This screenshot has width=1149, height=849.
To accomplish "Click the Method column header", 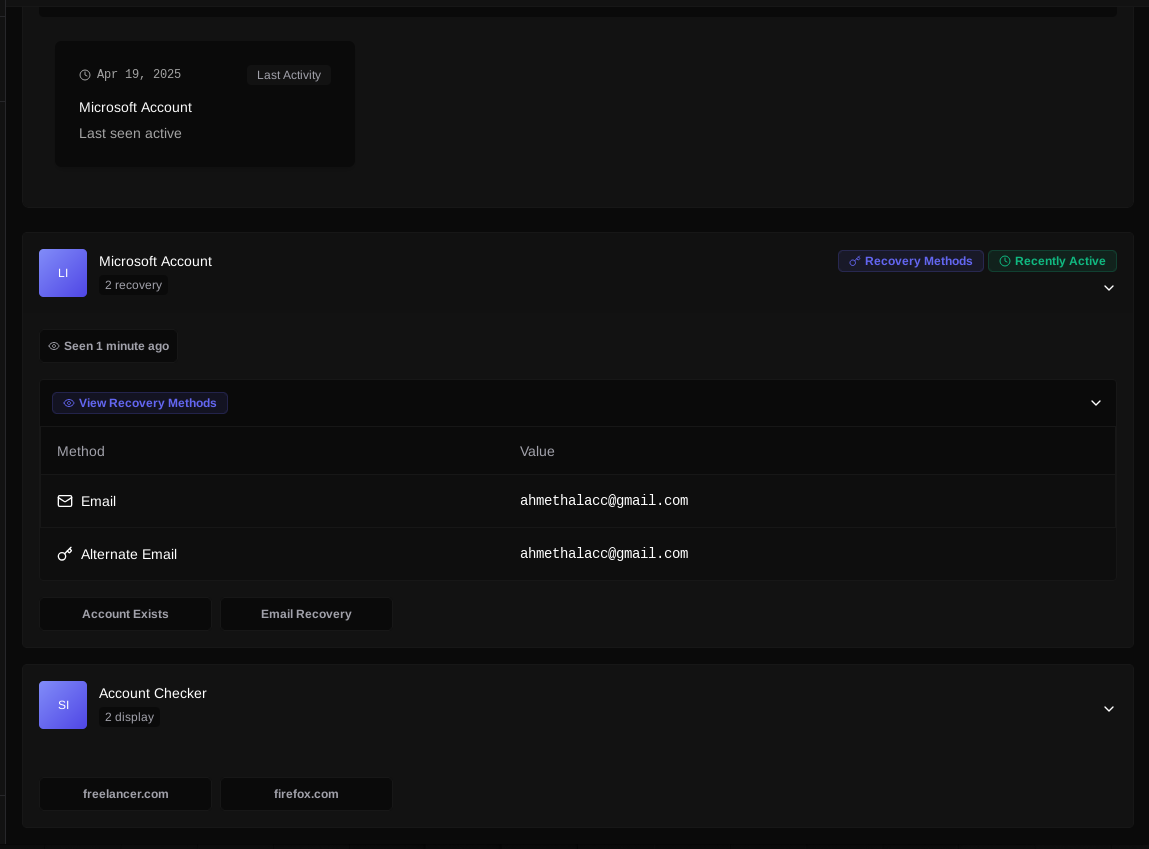I will point(81,451).
